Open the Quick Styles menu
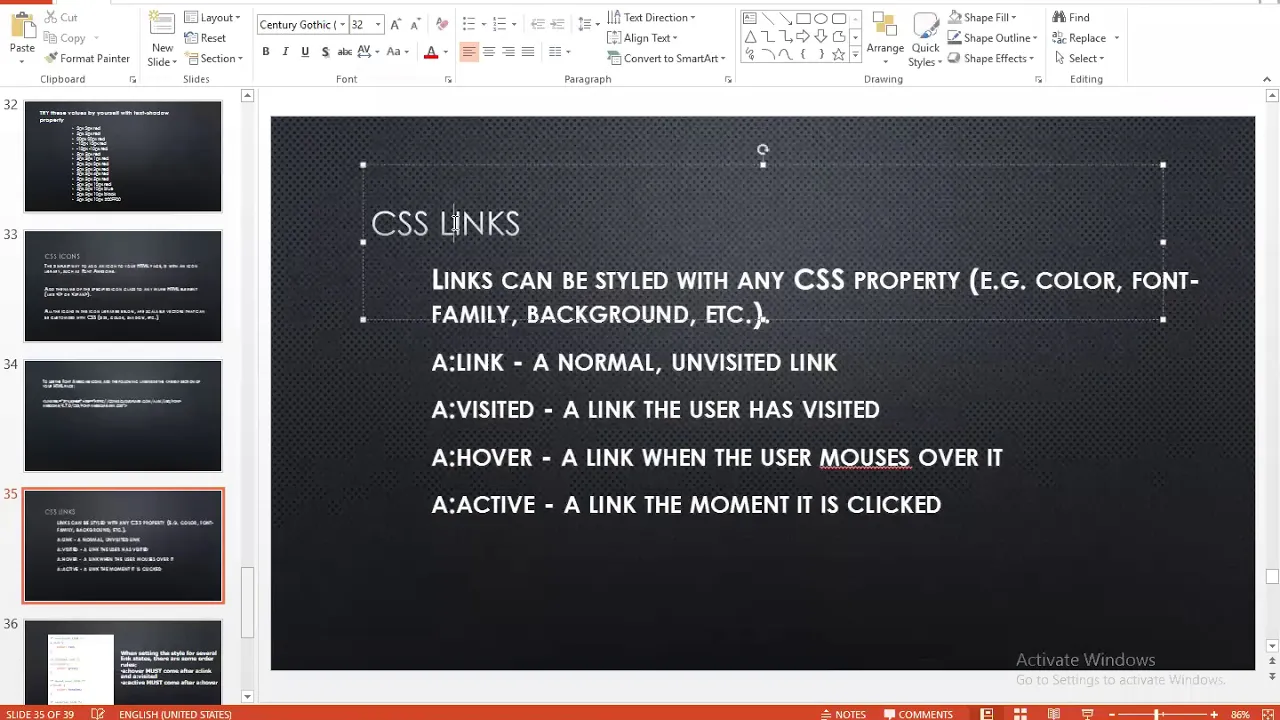This screenshot has width=1280, height=720. [925, 38]
